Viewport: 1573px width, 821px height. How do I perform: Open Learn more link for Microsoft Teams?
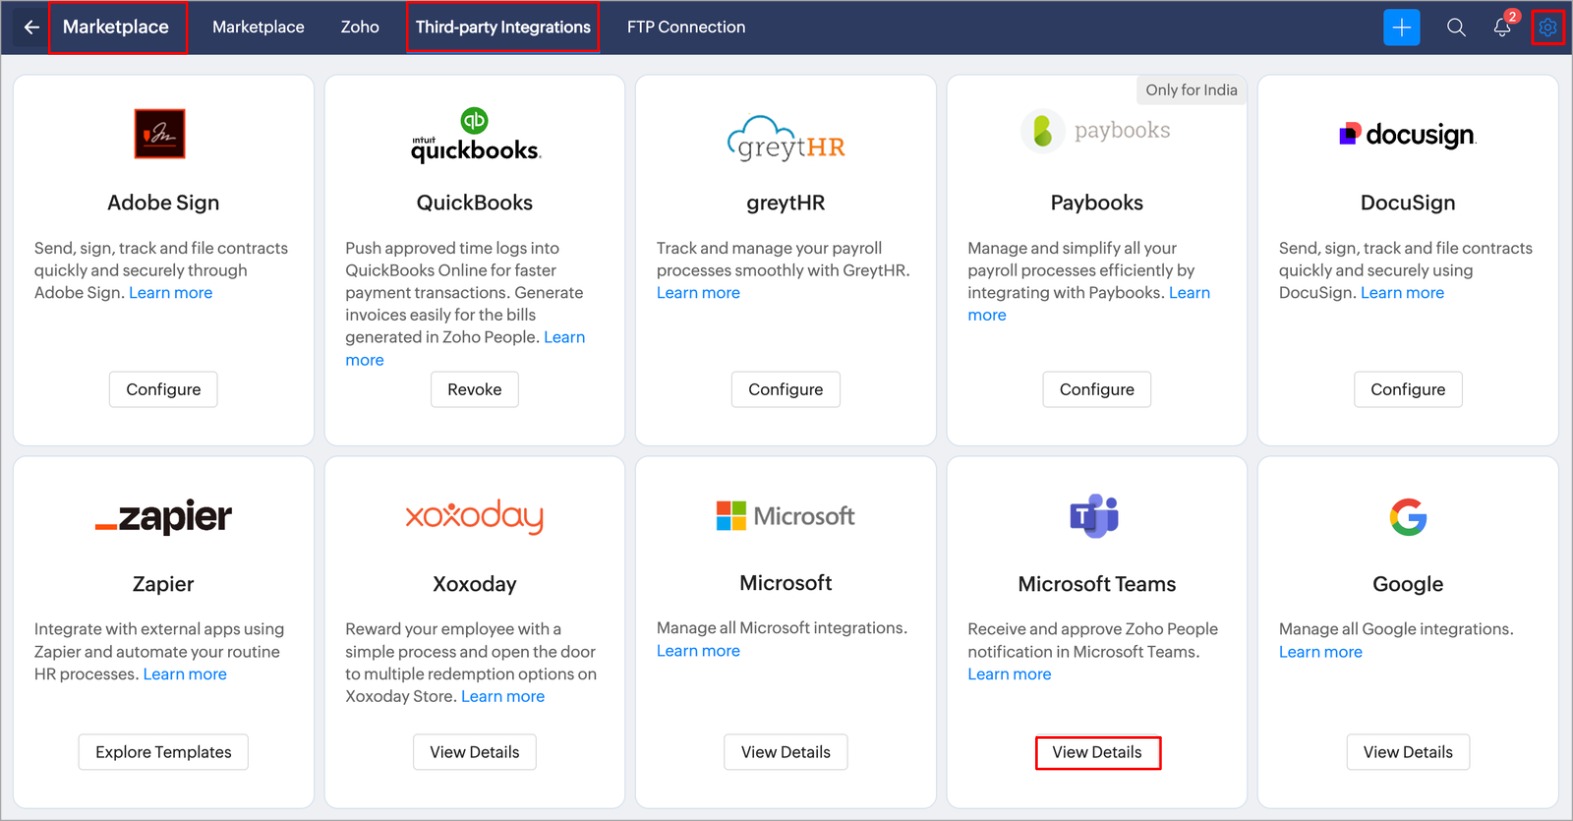pos(1009,674)
